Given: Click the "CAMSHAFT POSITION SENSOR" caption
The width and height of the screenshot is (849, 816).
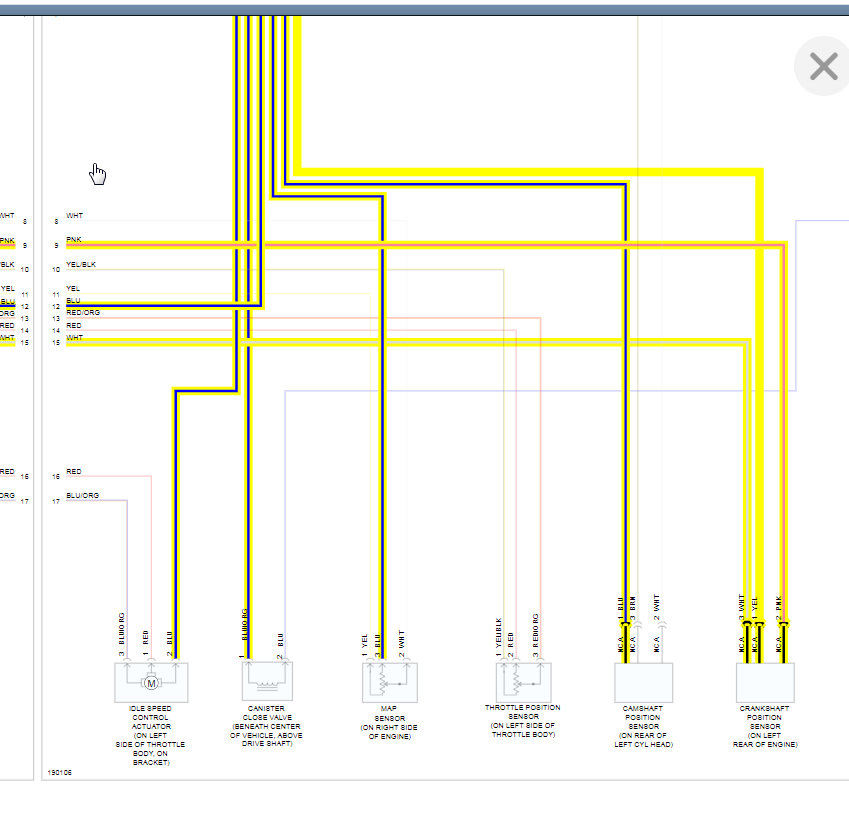Looking at the screenshot, I should pos(643,717).
